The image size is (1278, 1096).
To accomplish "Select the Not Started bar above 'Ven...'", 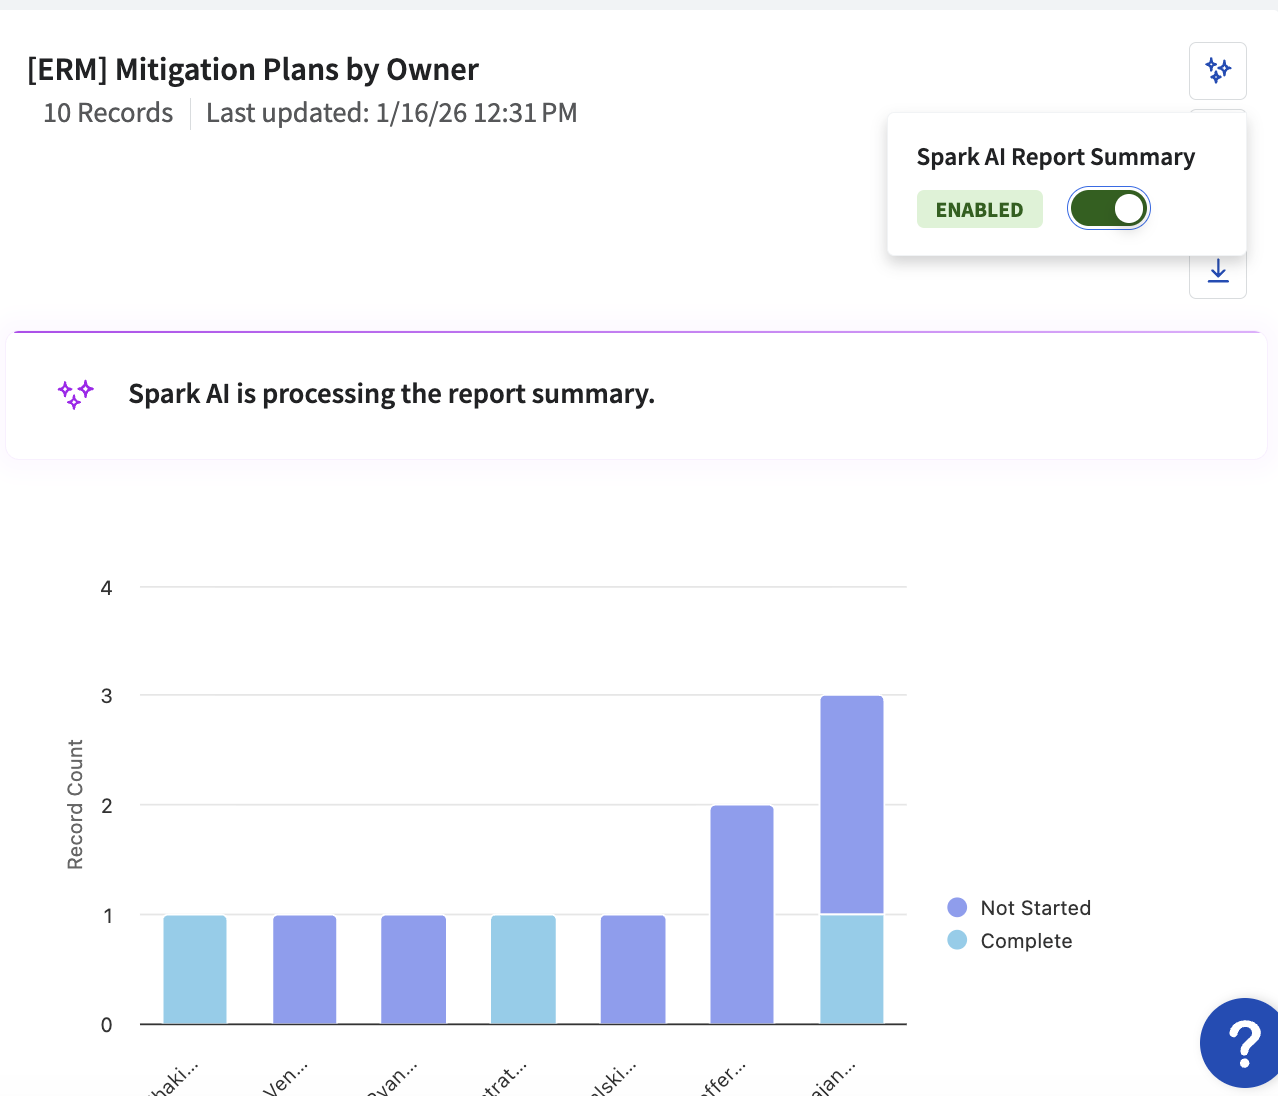I will click(304, 969).
